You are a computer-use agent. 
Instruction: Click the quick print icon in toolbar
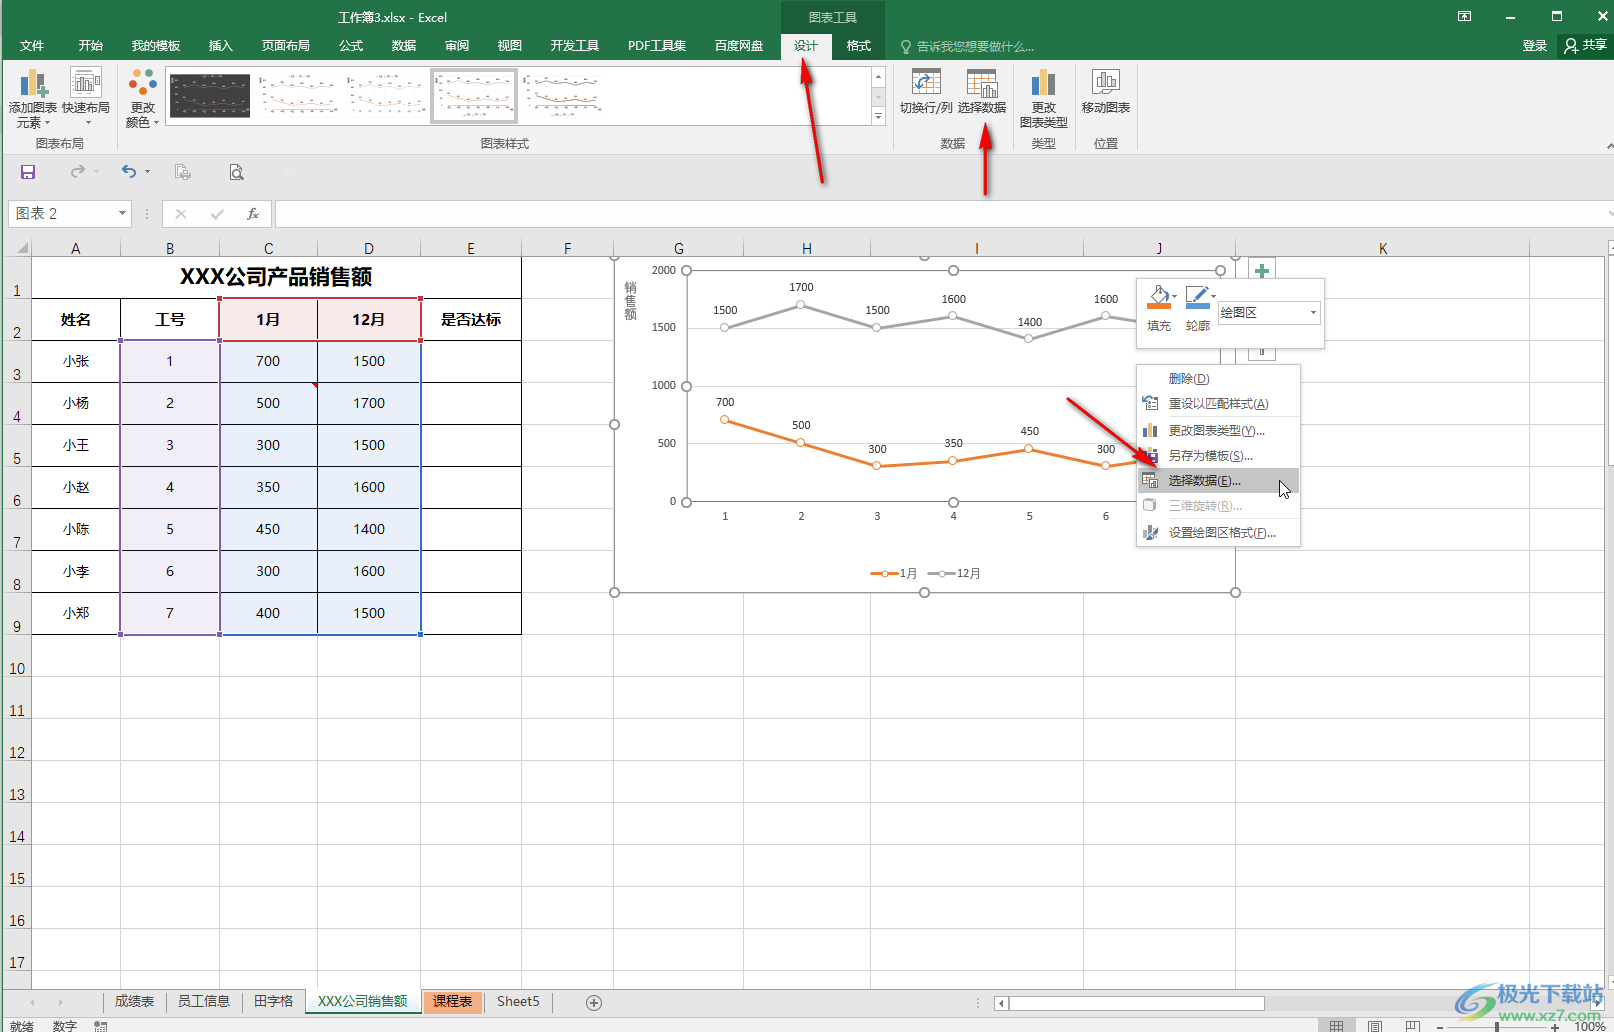click(x=182, y=172)
